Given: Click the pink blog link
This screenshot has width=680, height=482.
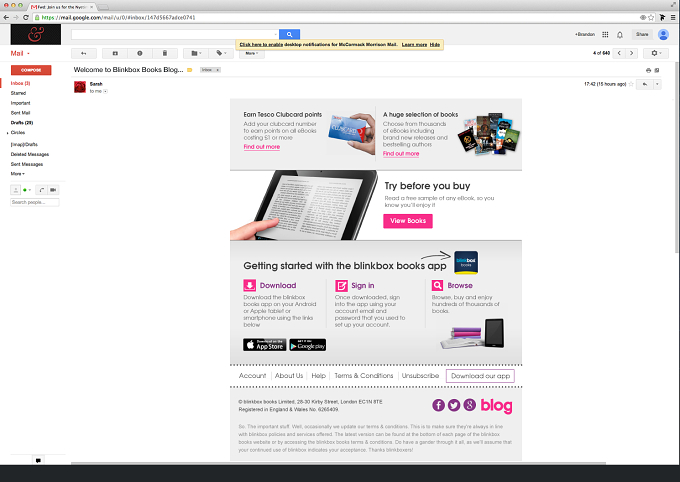Looking at the screenshot, I should tap(497, 406).
